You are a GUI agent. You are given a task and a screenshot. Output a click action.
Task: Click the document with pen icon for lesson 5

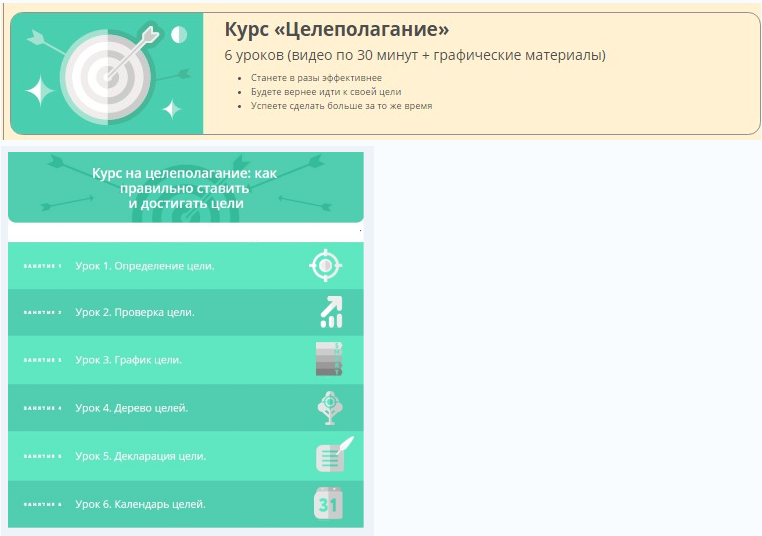(333, 455)
